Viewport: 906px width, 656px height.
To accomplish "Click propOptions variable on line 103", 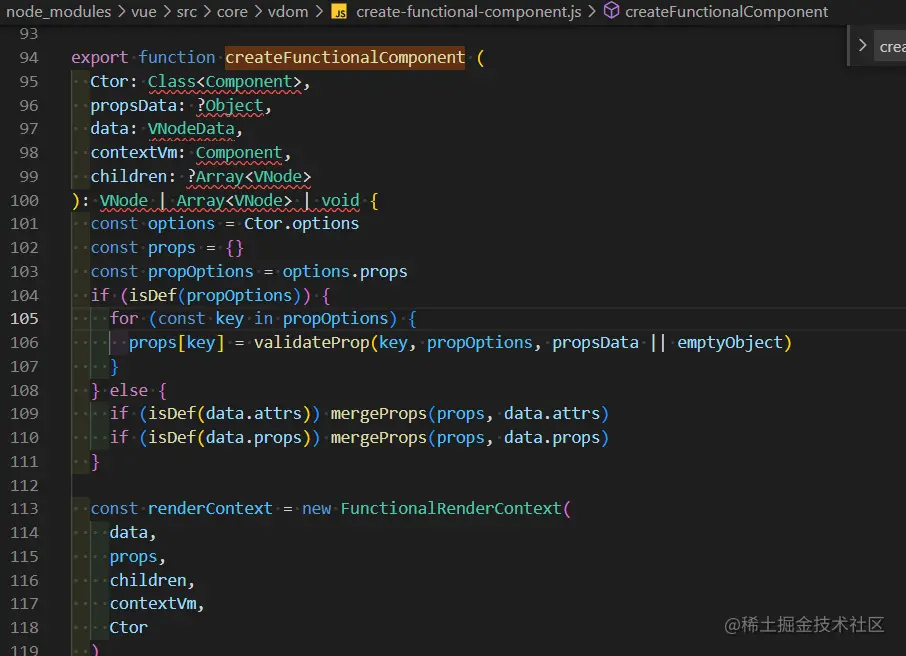I will point(200,272).
